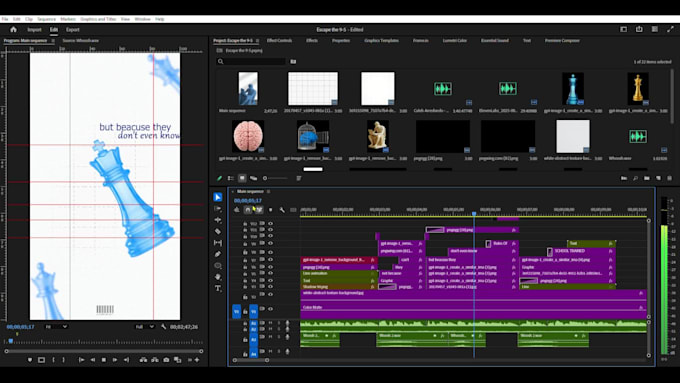Mute audio track A1

point(271,323)
